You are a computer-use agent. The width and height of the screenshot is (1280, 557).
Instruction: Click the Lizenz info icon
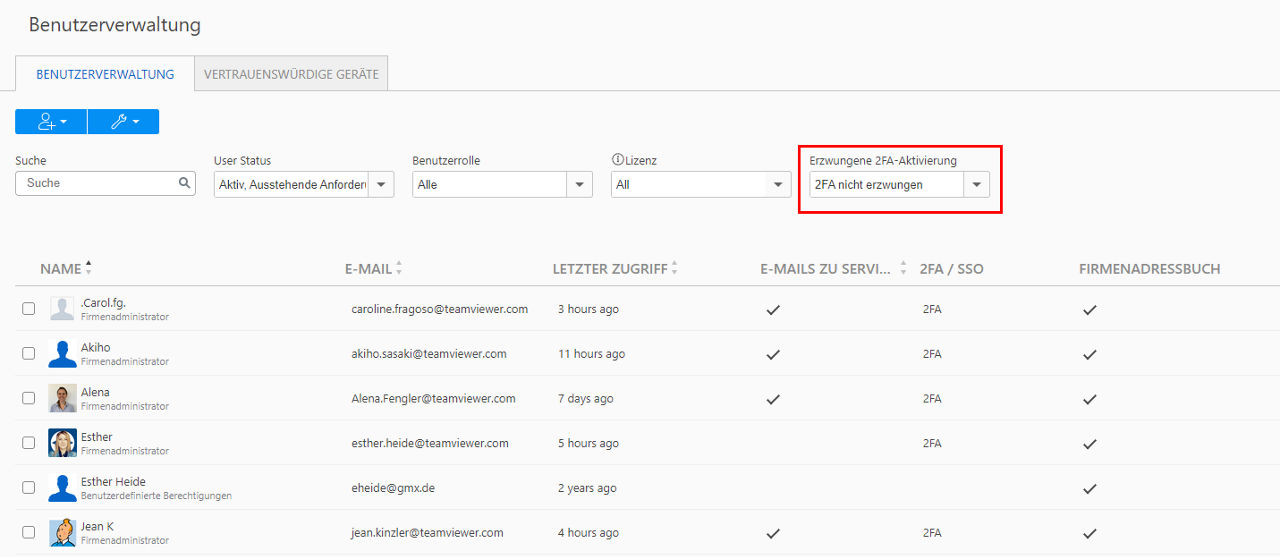click(x=618, y=160)
